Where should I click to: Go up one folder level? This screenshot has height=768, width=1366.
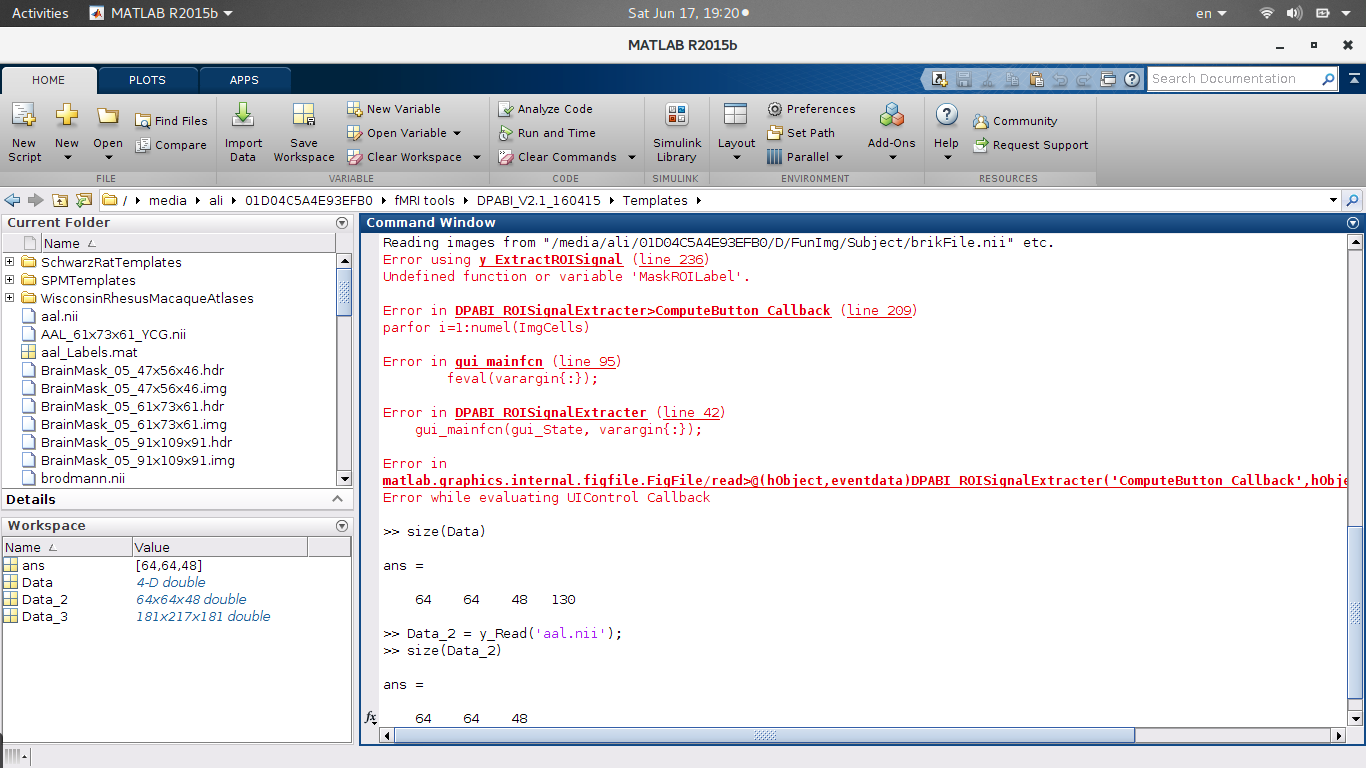coord(60,200)
